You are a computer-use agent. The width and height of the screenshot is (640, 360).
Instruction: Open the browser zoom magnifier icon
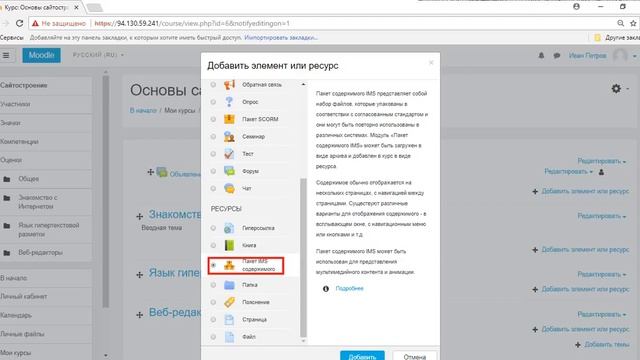(620, 23)
